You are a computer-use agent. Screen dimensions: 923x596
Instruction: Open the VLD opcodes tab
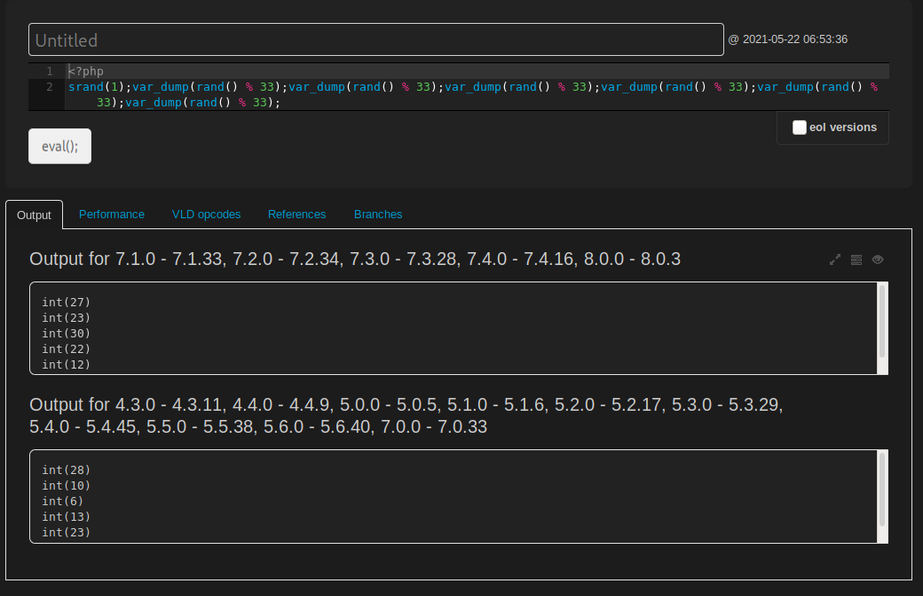click(206, 214)
